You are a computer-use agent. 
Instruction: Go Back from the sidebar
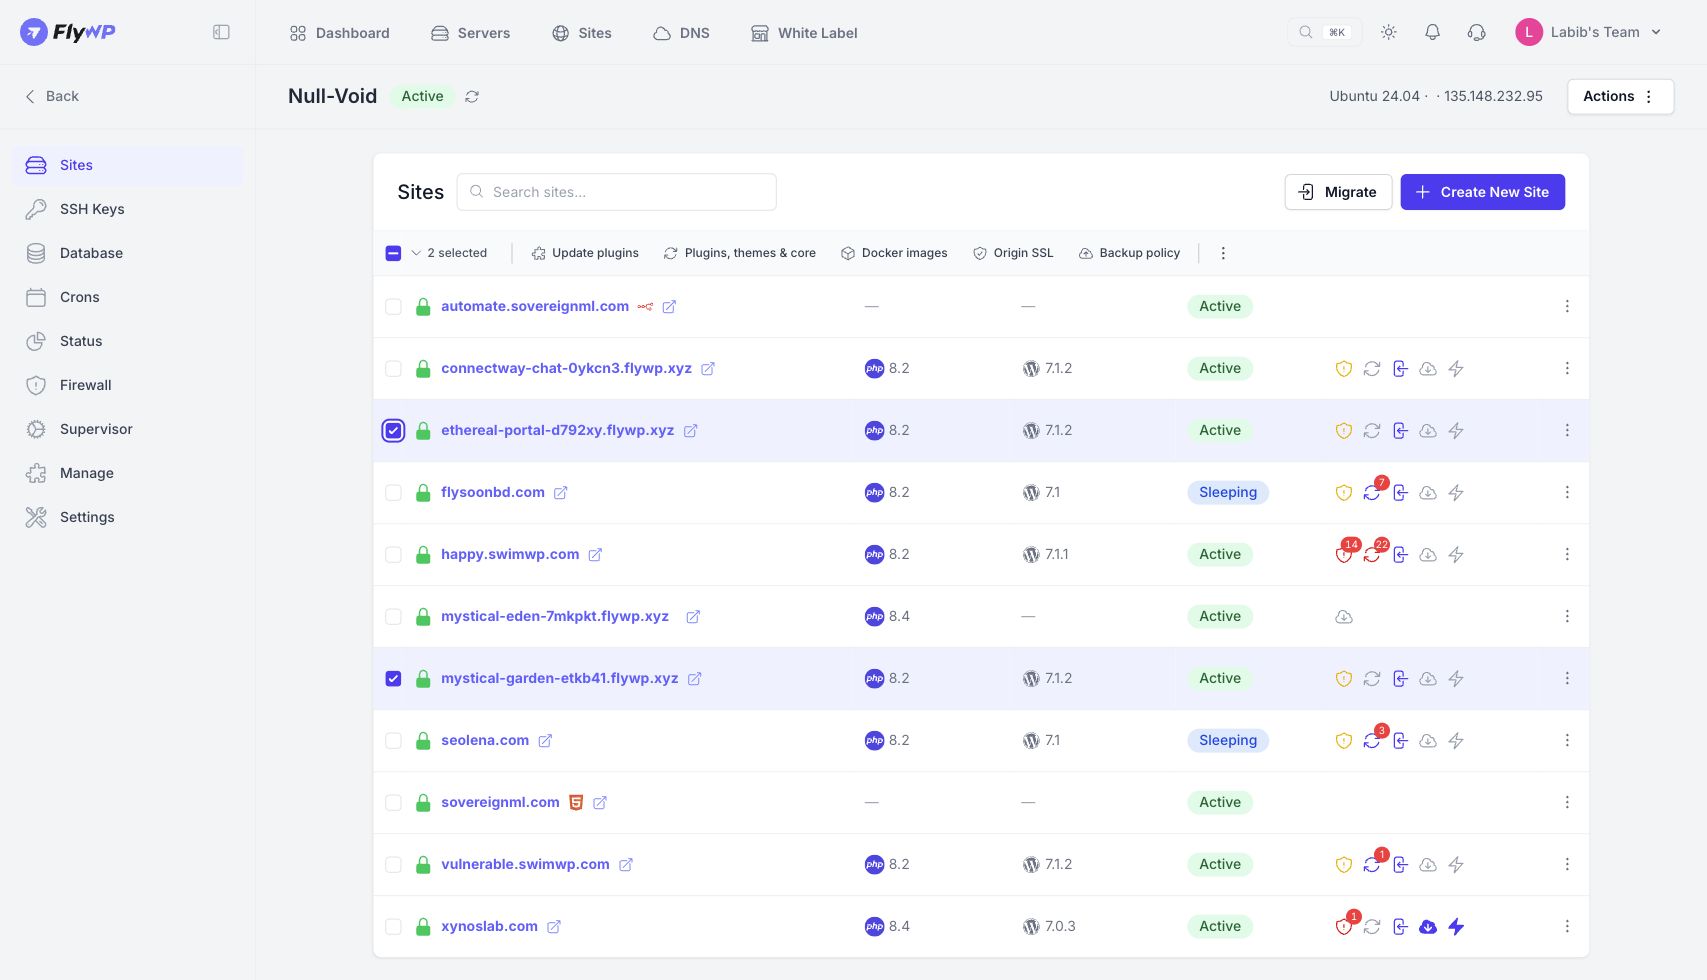[x=52, y=96]
